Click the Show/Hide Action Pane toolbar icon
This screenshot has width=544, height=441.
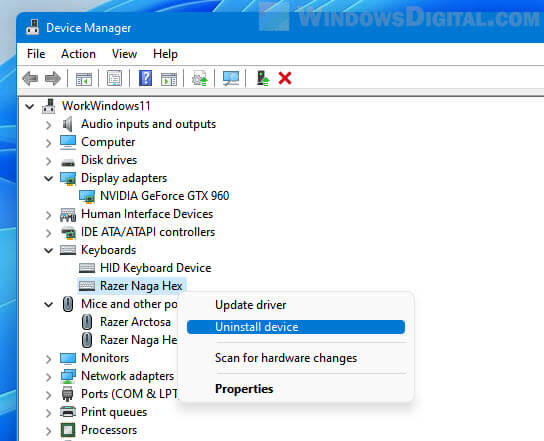(169, 79)
